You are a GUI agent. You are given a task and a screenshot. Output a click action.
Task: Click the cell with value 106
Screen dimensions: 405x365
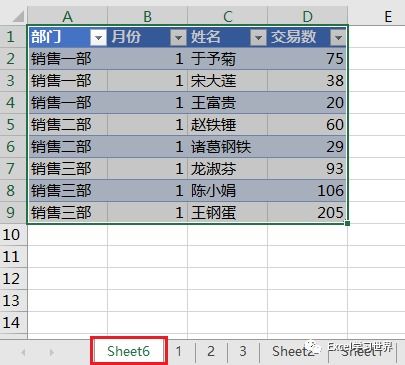click(307, 191)
